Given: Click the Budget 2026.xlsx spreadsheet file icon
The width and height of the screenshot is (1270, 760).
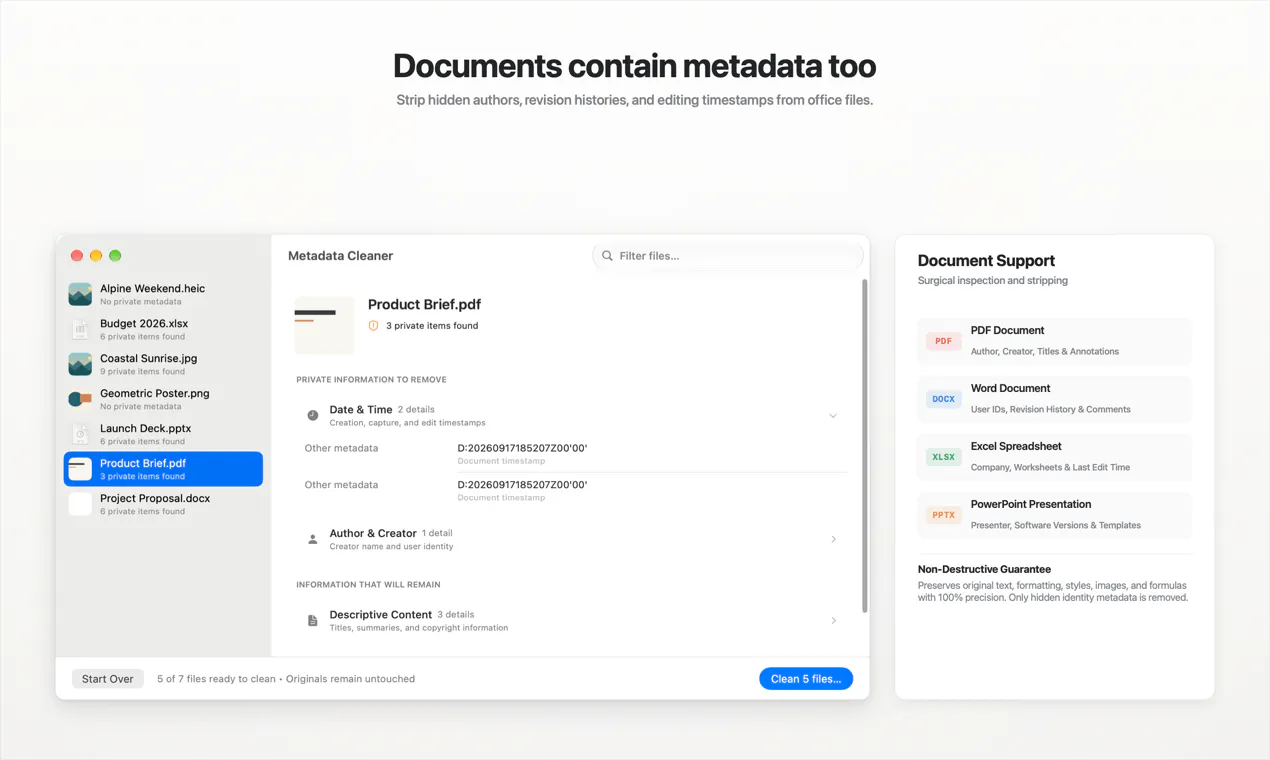Looking at the screenshot, I should pyautogui.click(x=80, y=329).
